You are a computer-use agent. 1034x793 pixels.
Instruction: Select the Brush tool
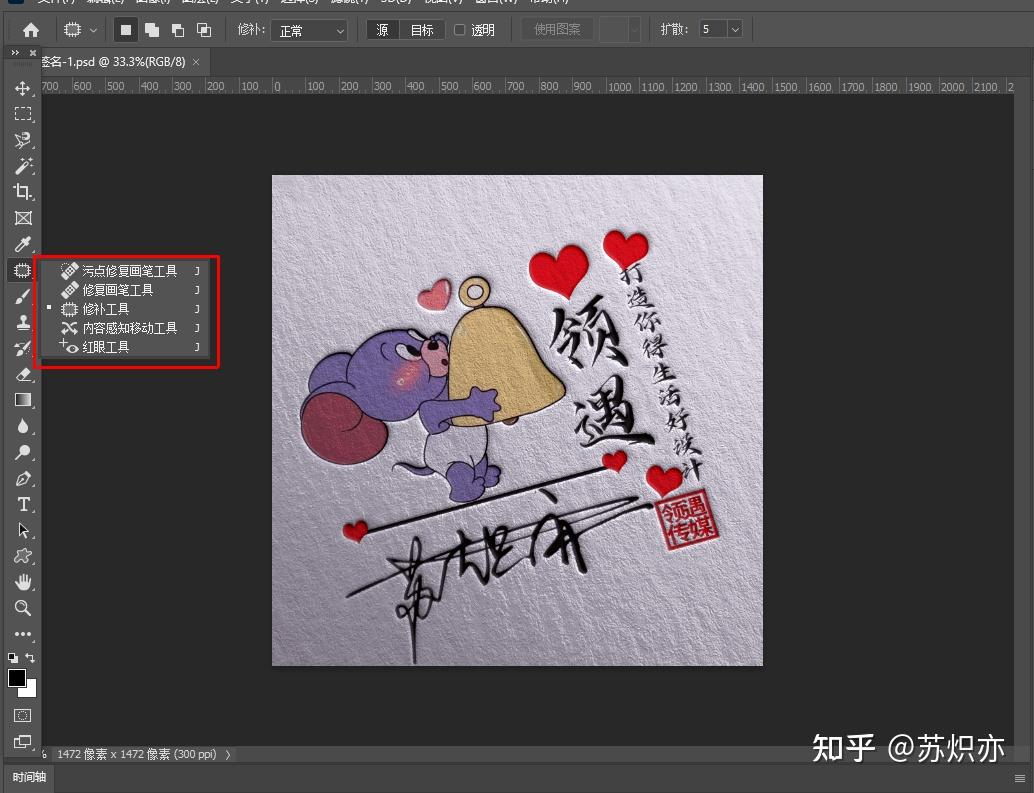pyautogui.click(x=22, y=296)
